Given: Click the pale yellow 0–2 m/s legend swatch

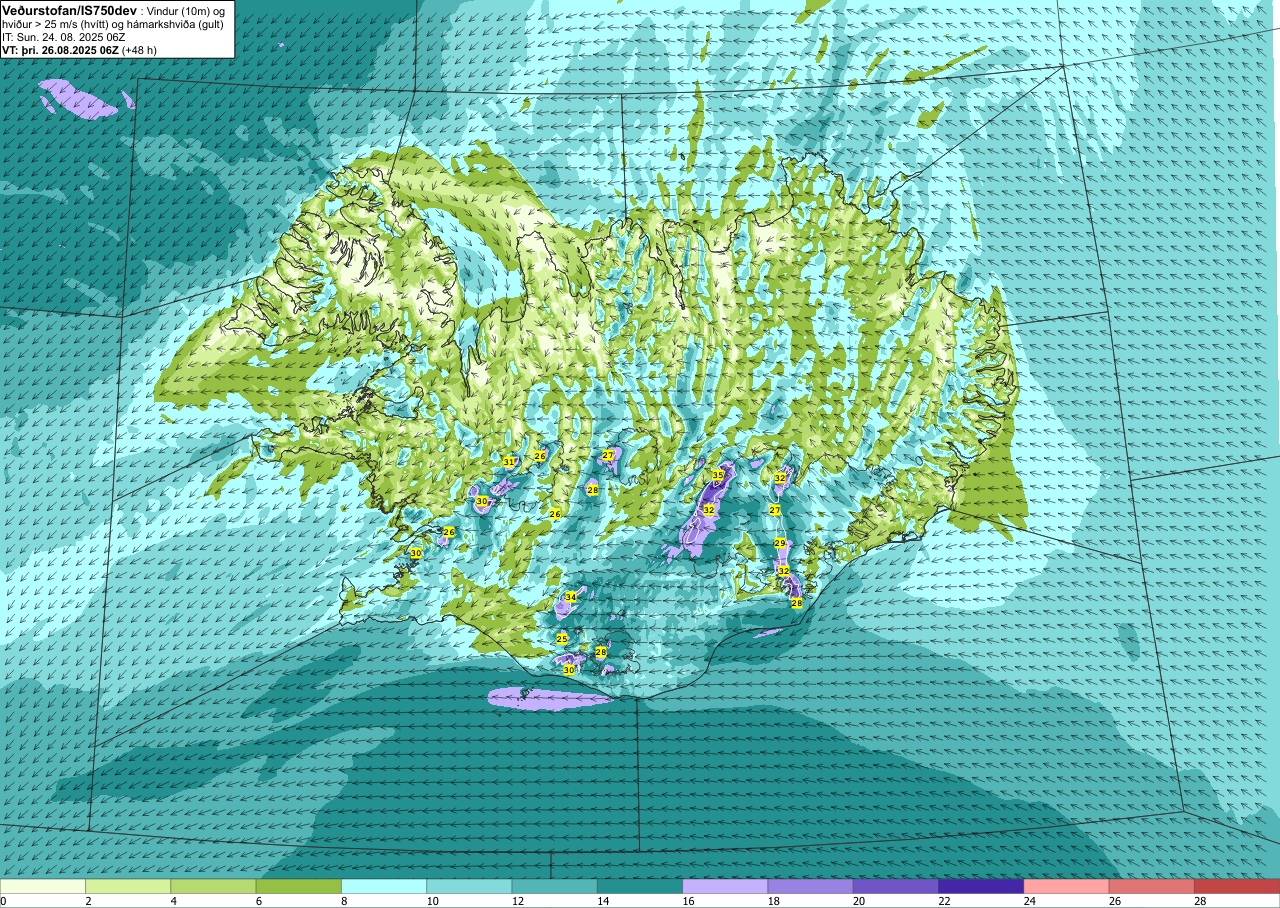Looking at the screenshot, I should coord(43,886).
